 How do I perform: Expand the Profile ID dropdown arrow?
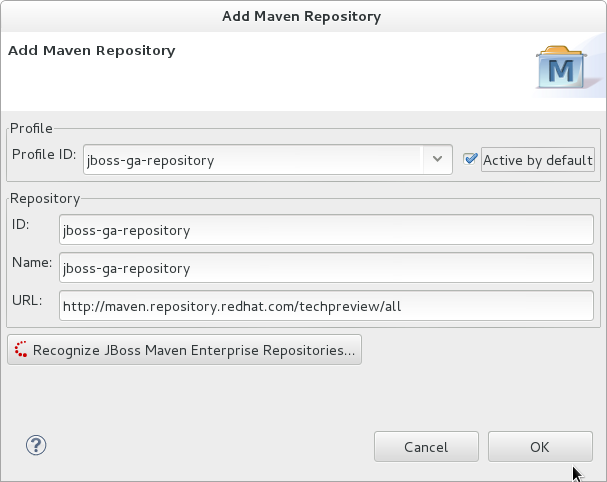pyautogui.click(x=437, y=159)
